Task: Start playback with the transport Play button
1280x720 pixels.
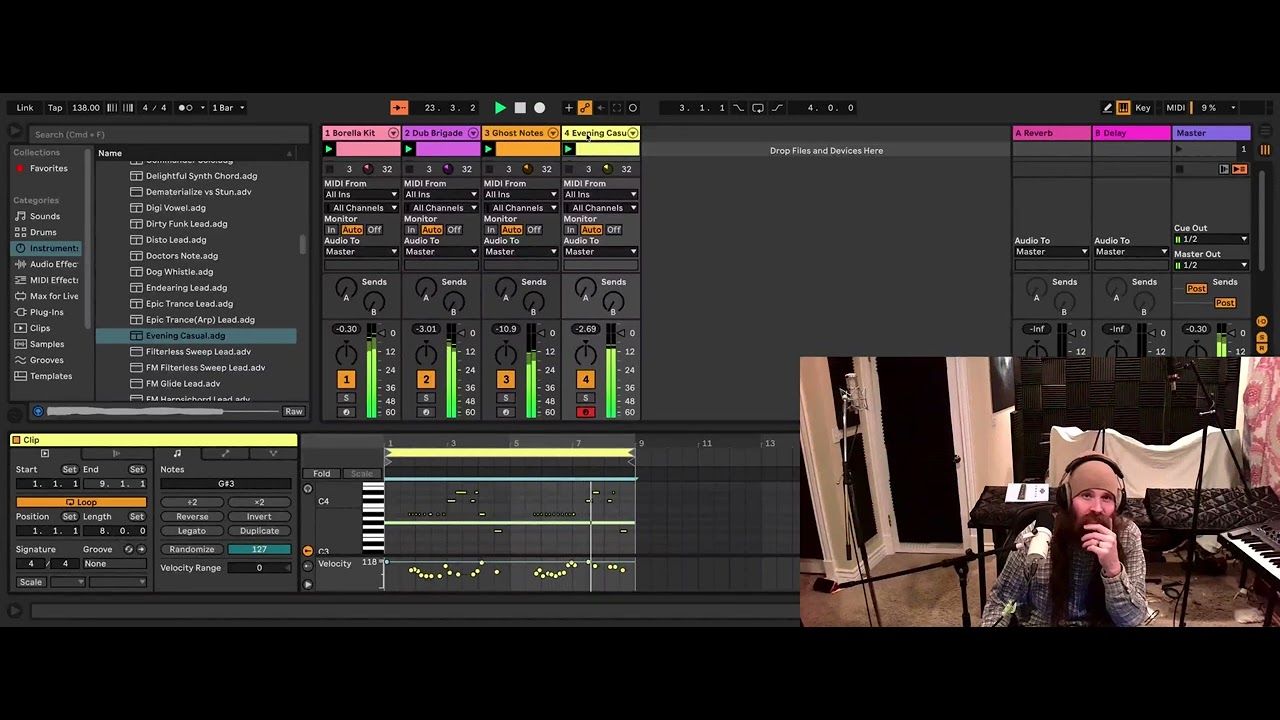Action: pyautogui.click(x=500, y=107)
